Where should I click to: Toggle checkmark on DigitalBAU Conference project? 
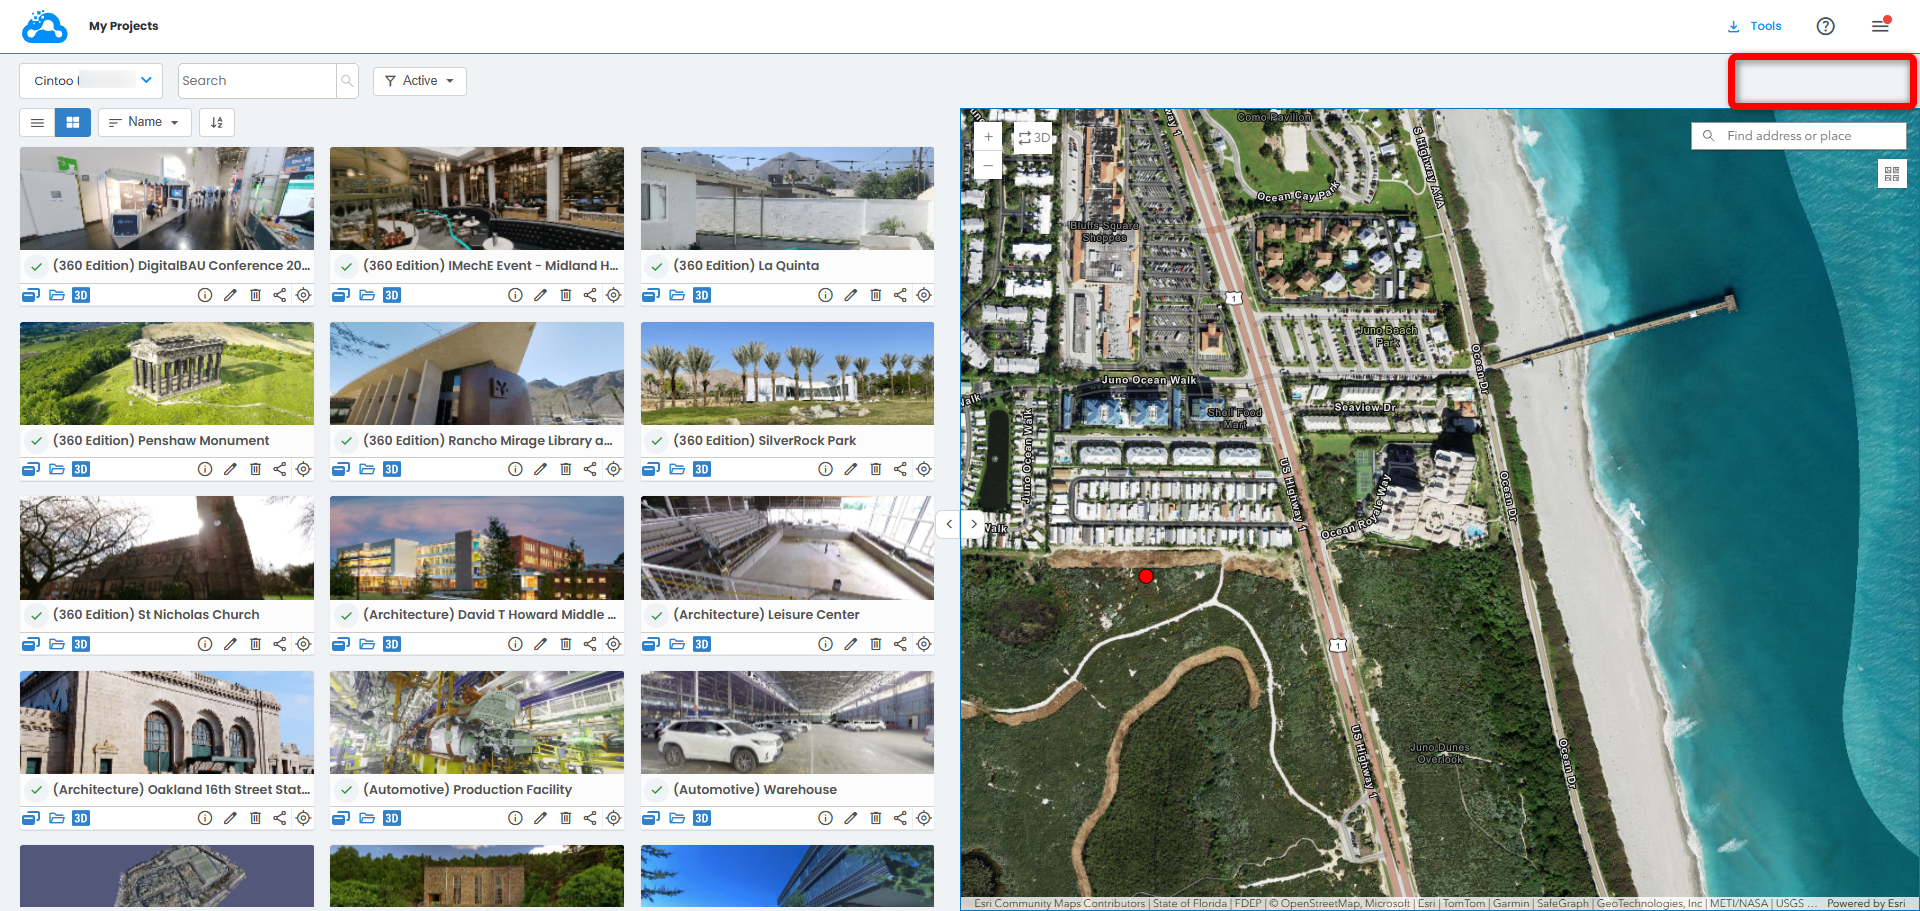(36, 266)
